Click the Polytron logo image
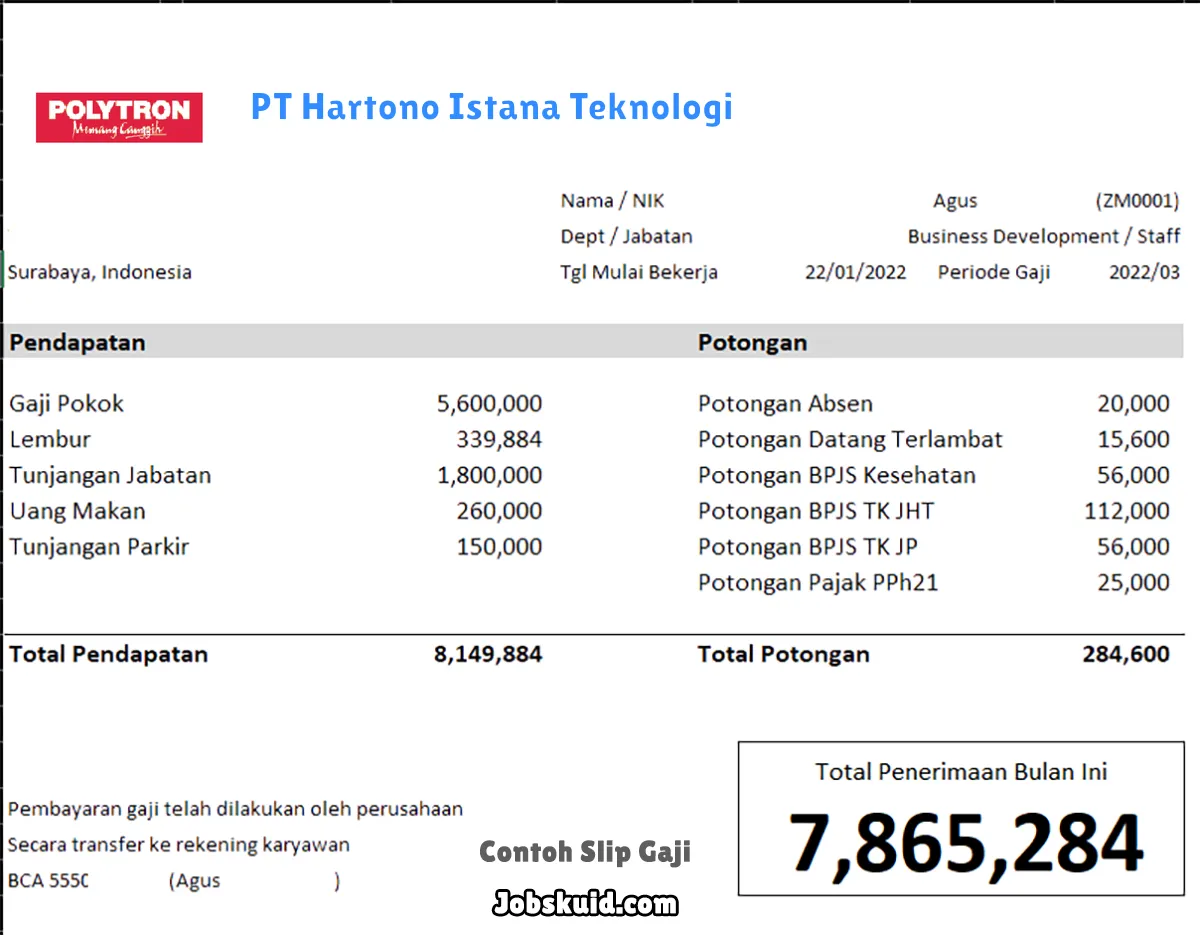This screenshot has width=1200, height=935. [x=119, y=117]
